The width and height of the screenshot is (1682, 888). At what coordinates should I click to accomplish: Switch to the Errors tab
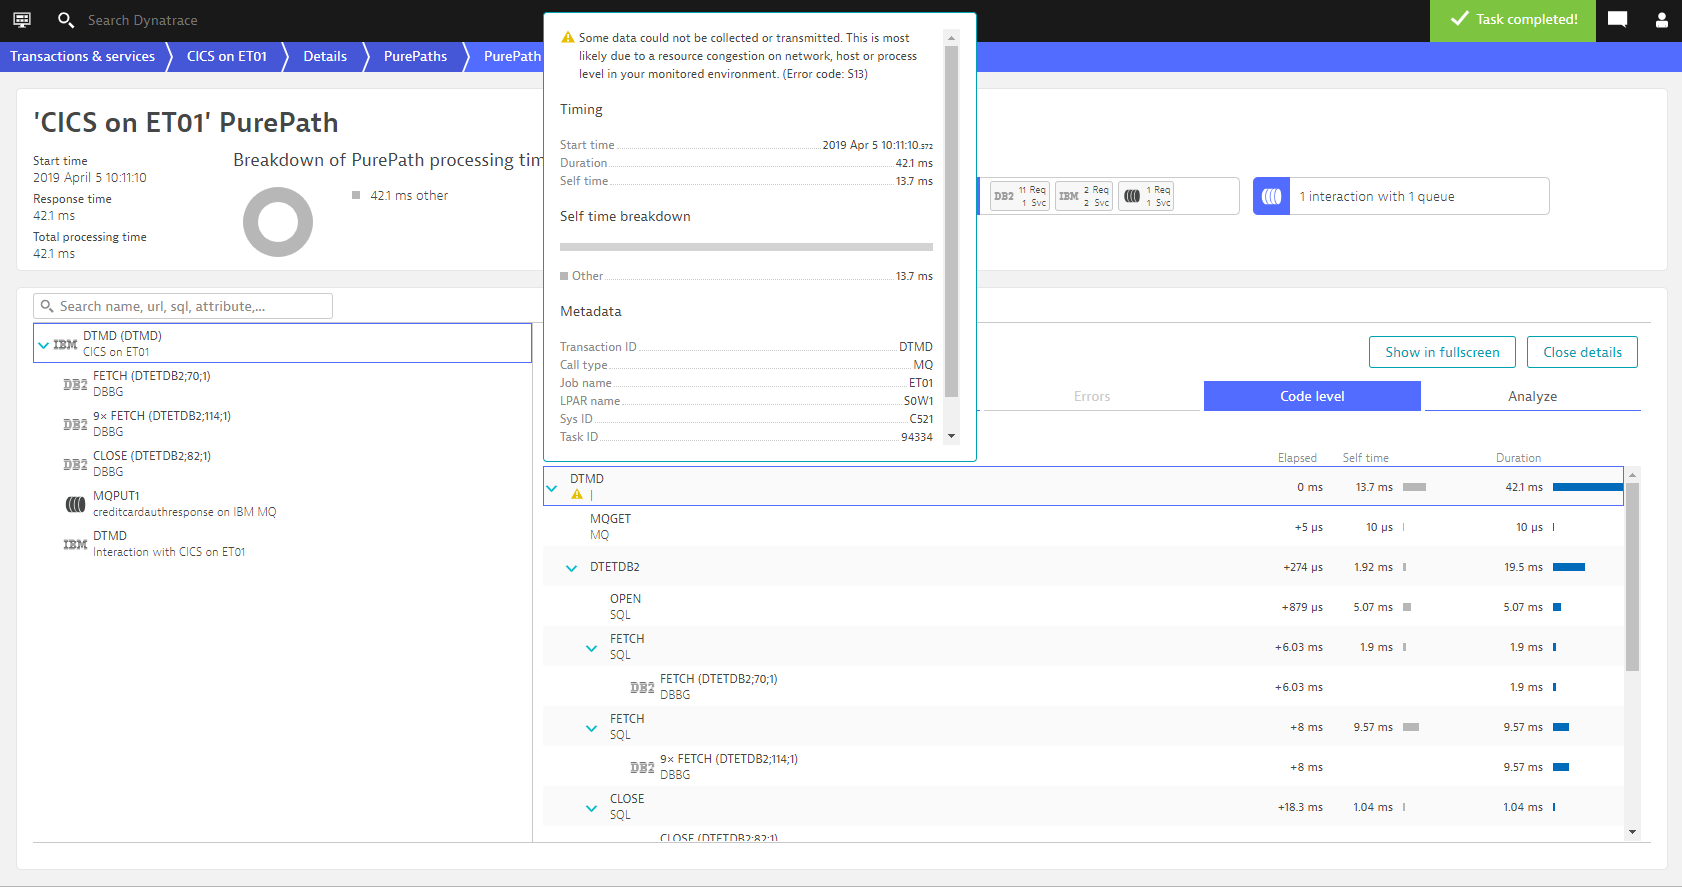(x=1092, y=396)
